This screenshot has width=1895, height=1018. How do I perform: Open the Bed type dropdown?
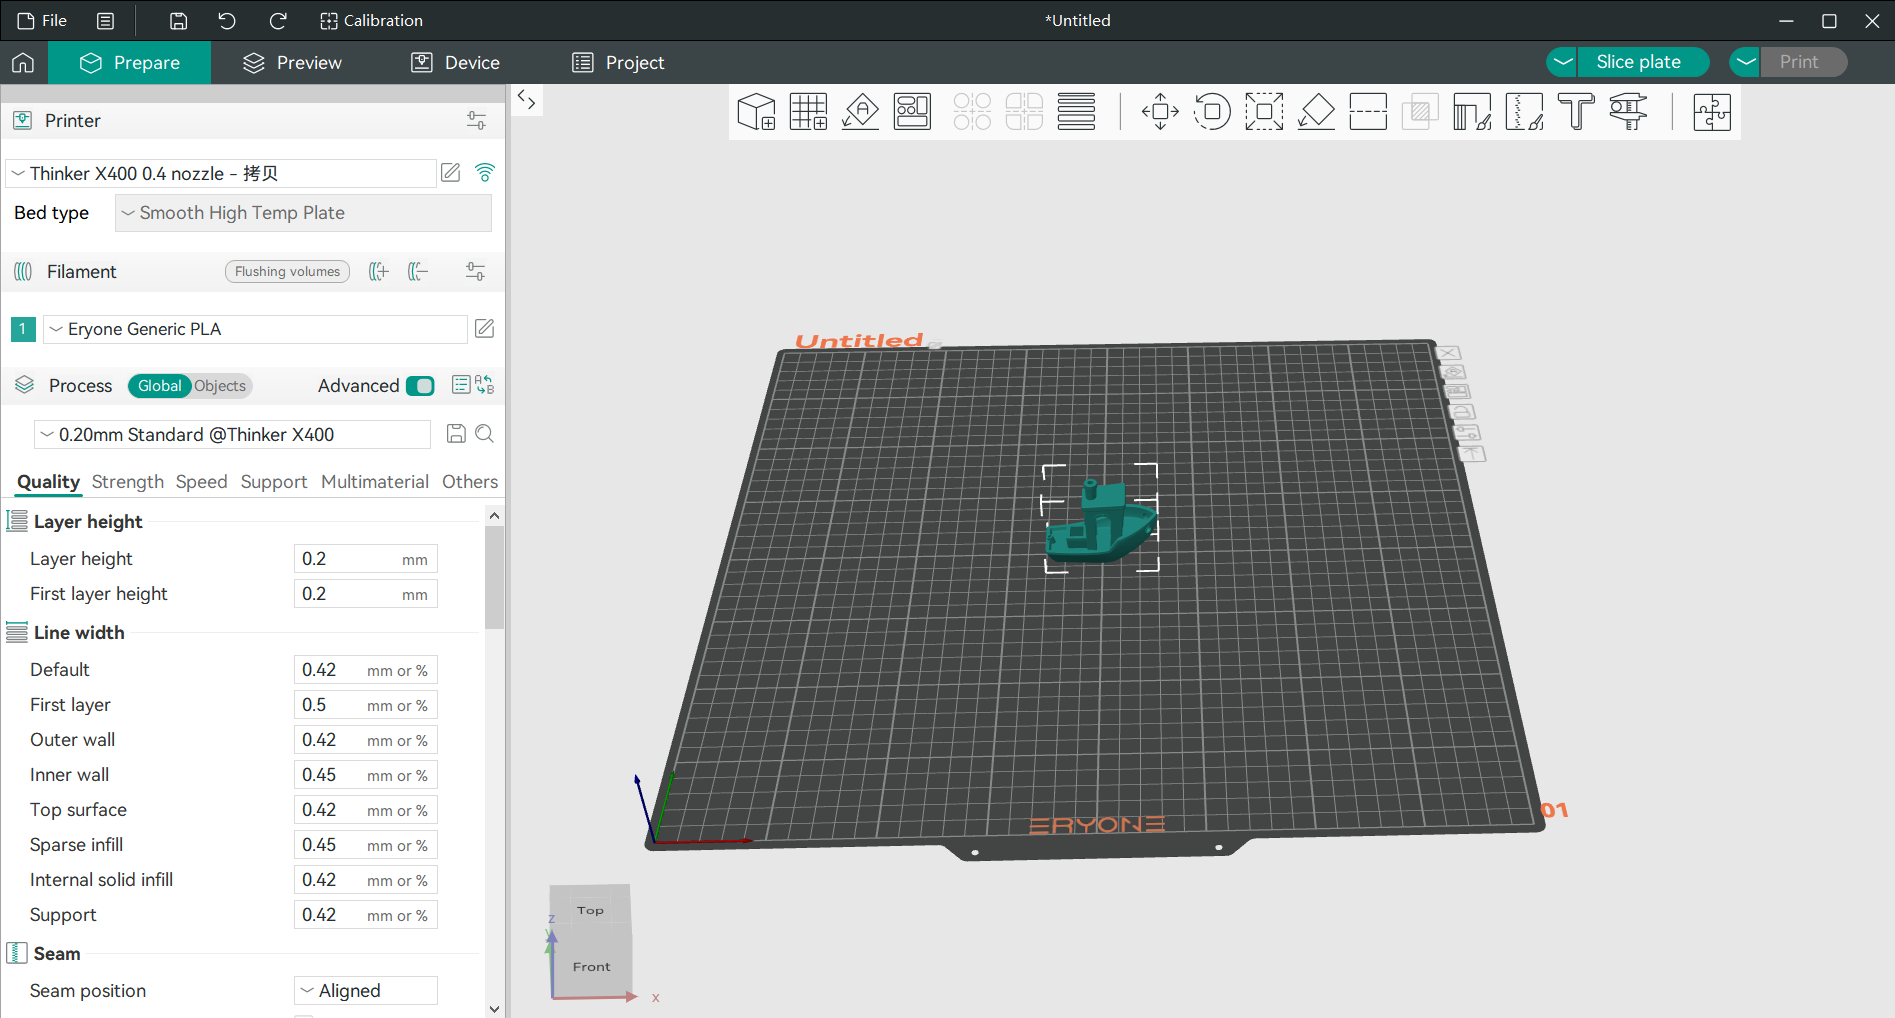coord(303,213)
